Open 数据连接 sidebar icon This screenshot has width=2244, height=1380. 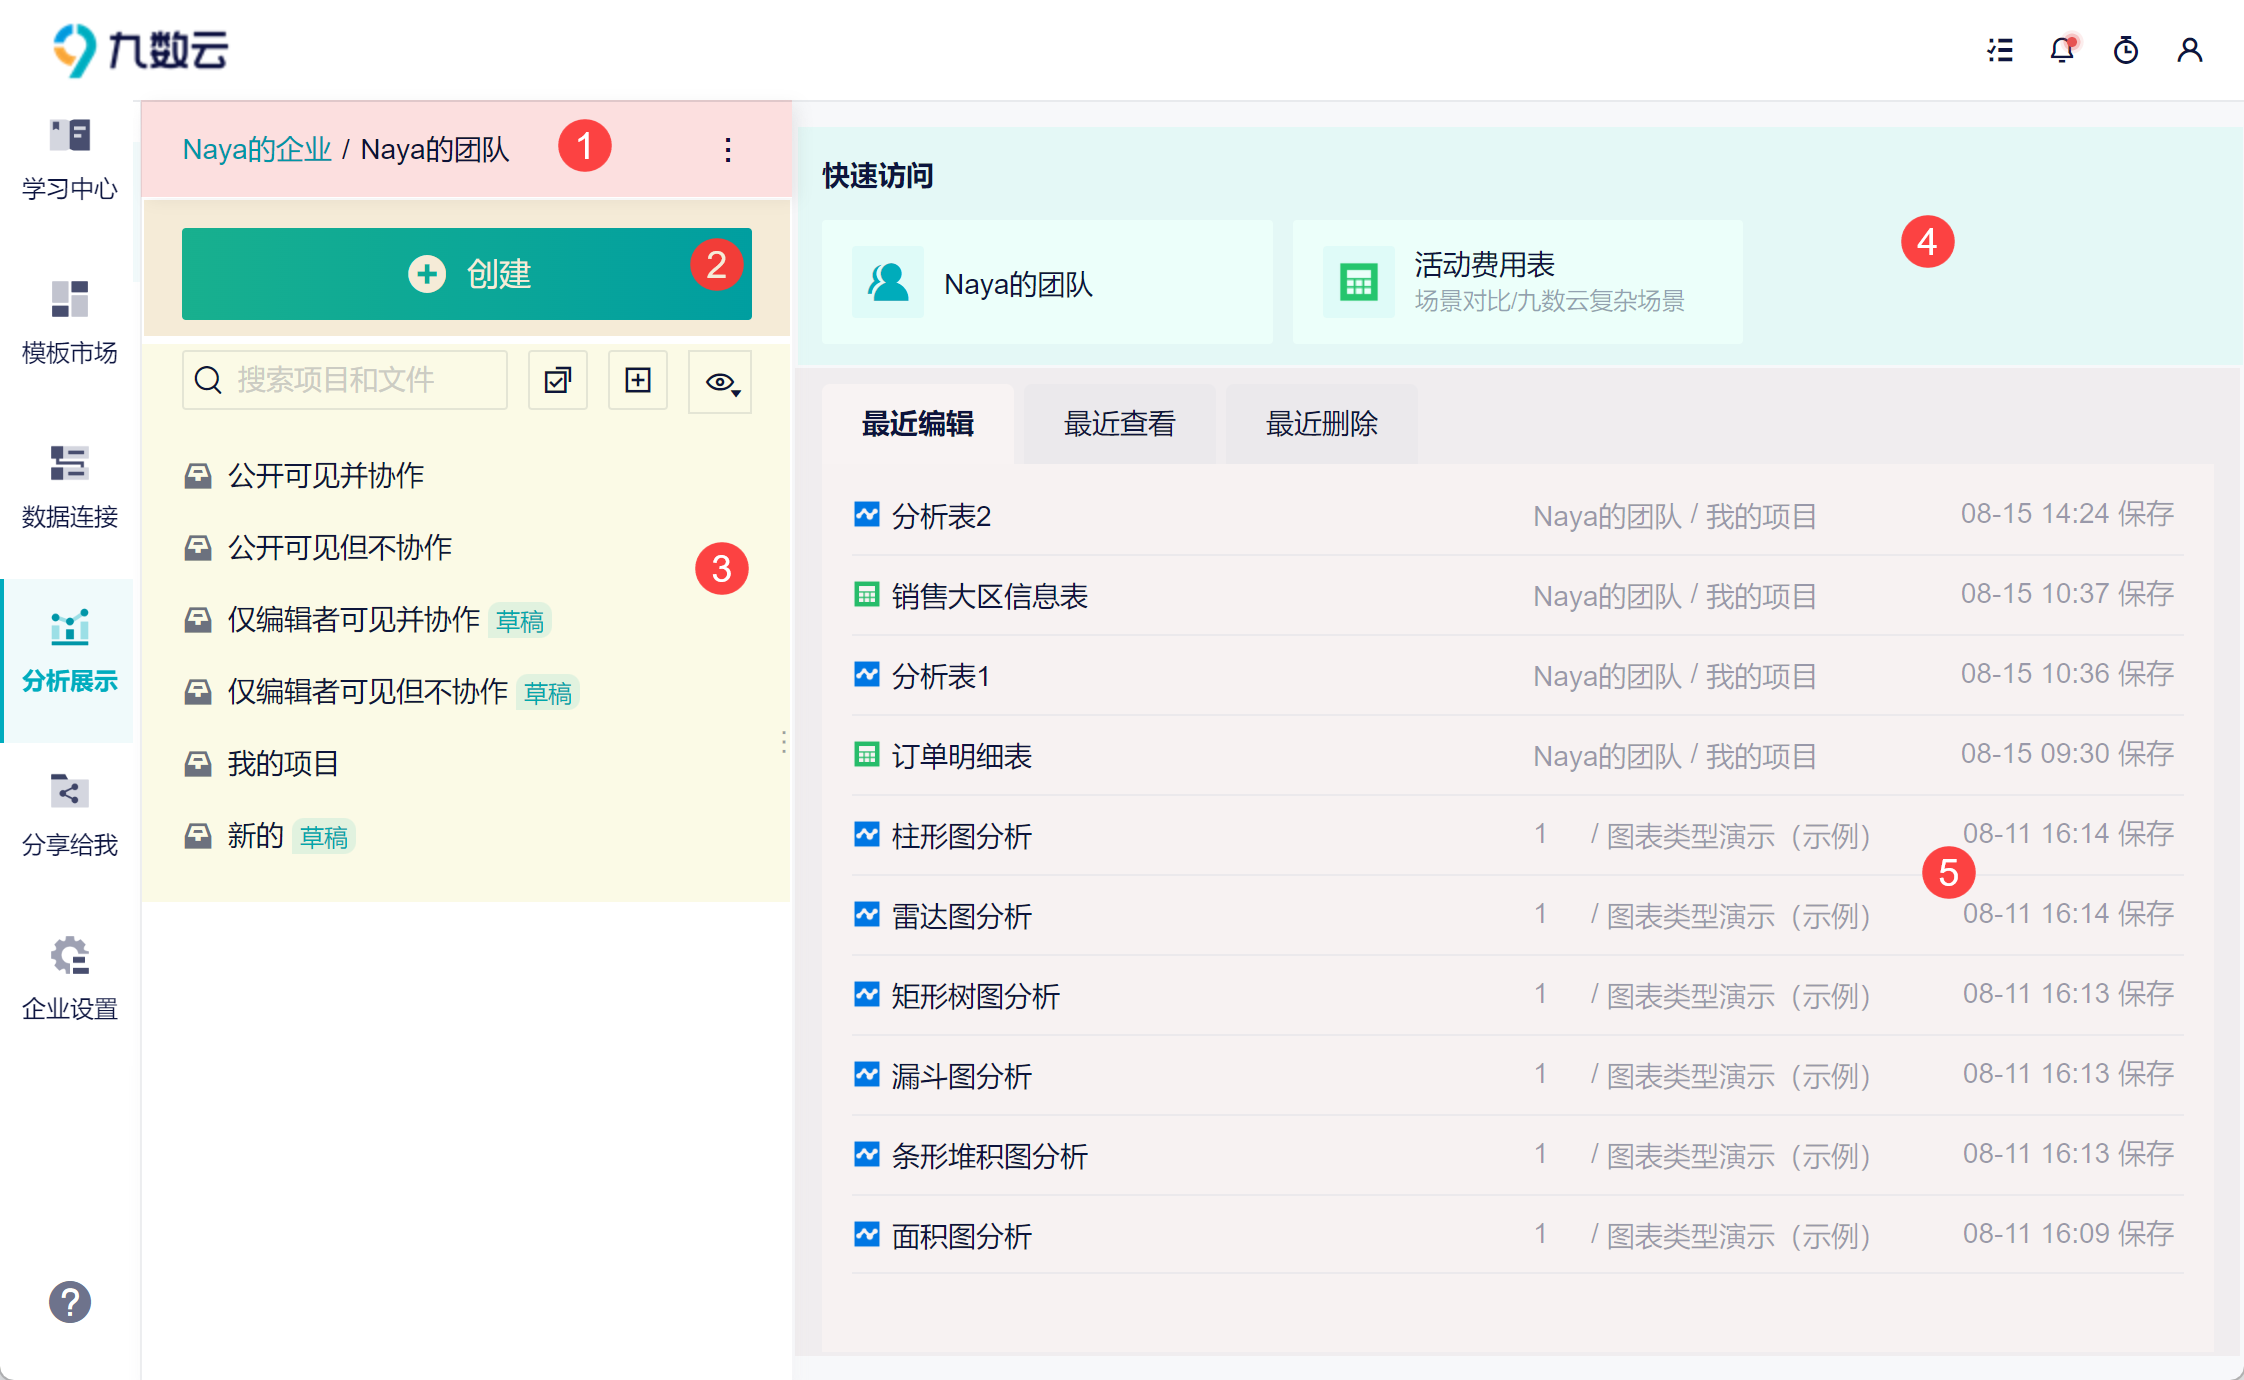point(70,487)
